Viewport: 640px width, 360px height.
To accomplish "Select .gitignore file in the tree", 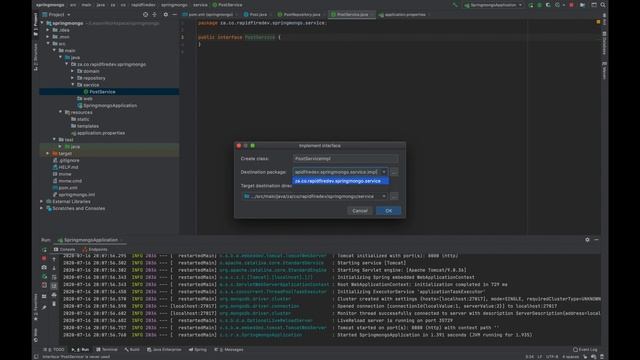I will tap(66, 160).
